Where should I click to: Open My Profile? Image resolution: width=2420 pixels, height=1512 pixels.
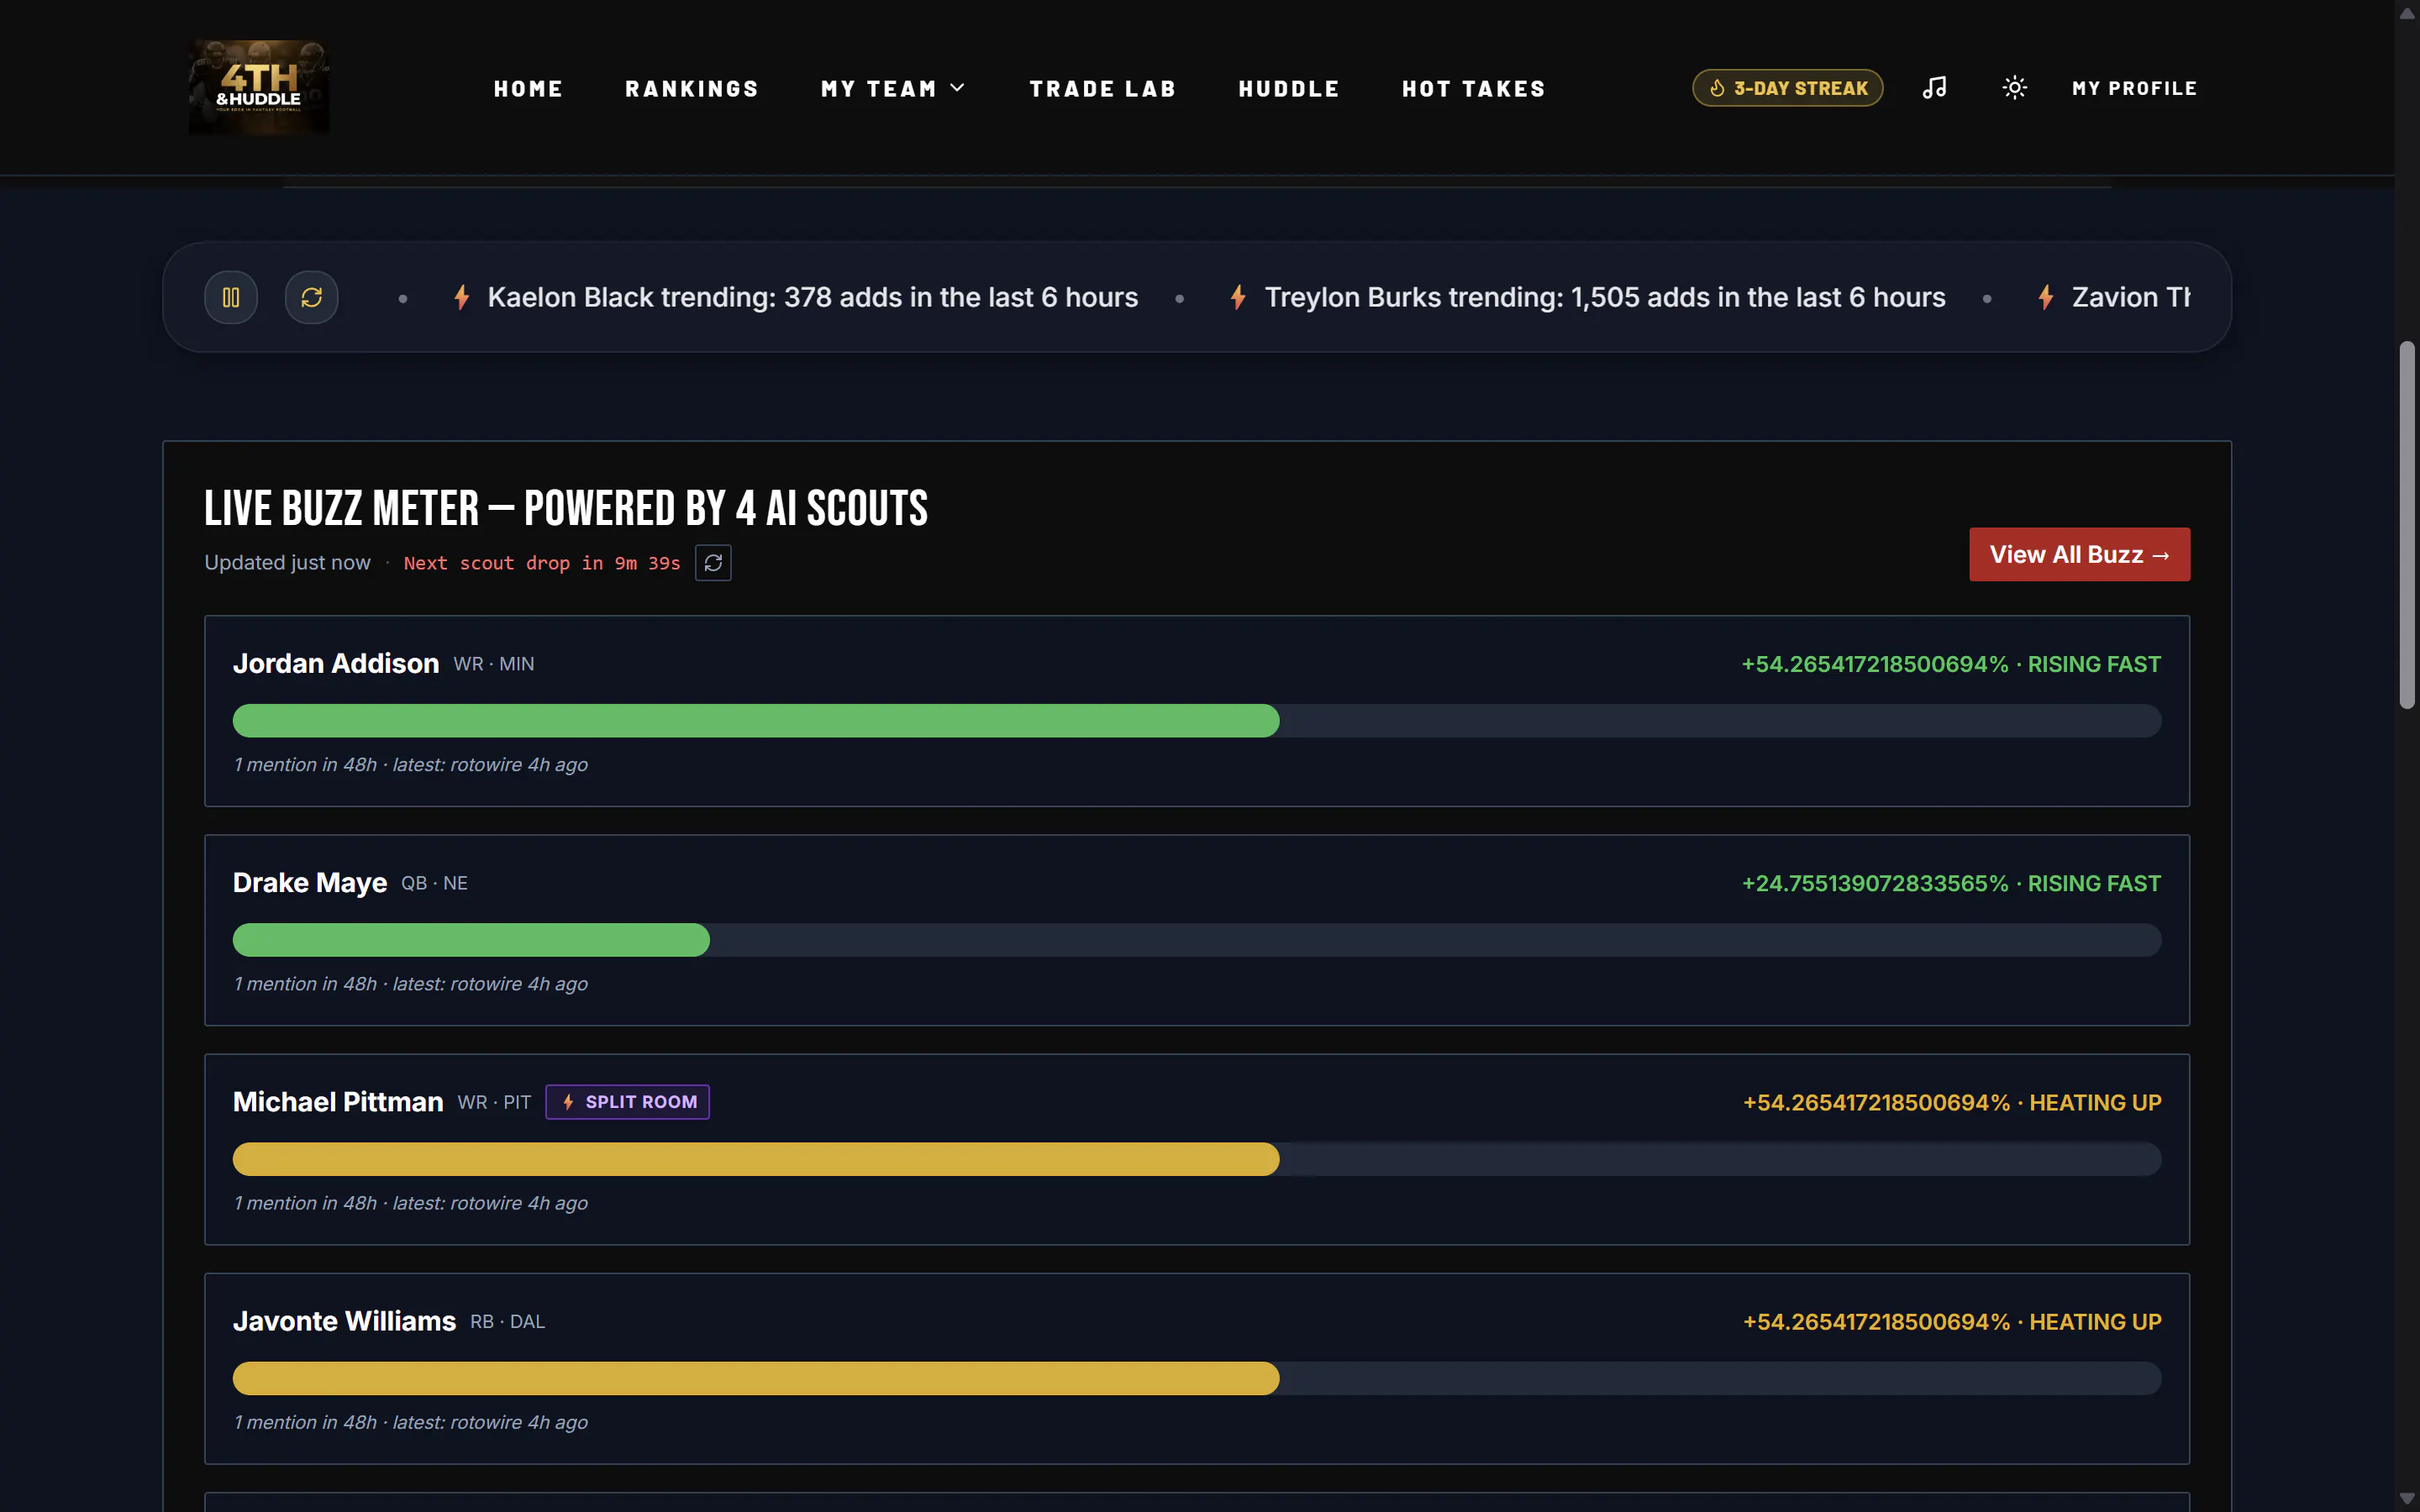[2134, 88]
